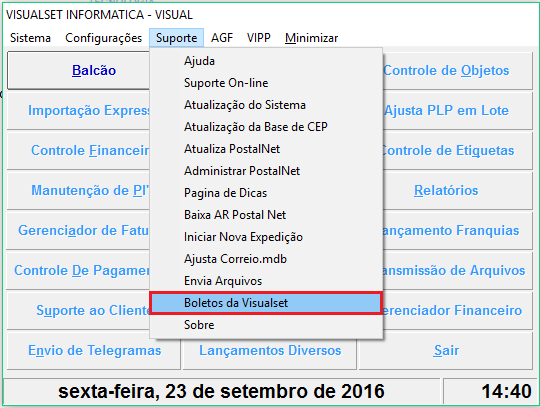The image size is (540, 408).
Task: Open Envio de Telegramas
Action: coord(94,351)
